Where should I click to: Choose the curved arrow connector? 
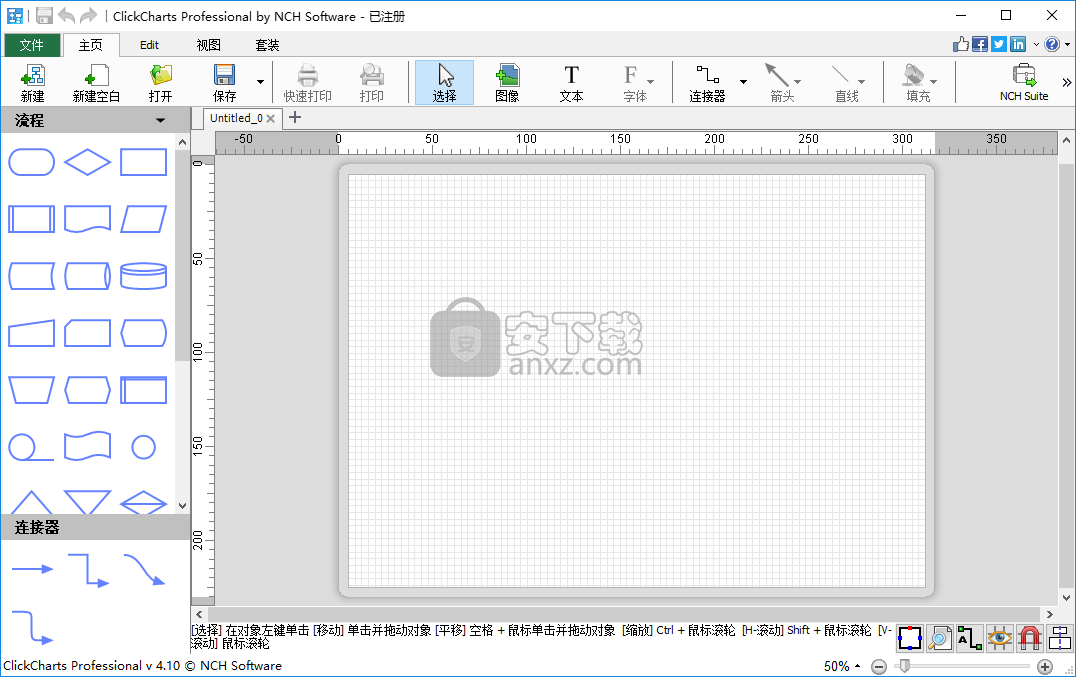[144, 570]
